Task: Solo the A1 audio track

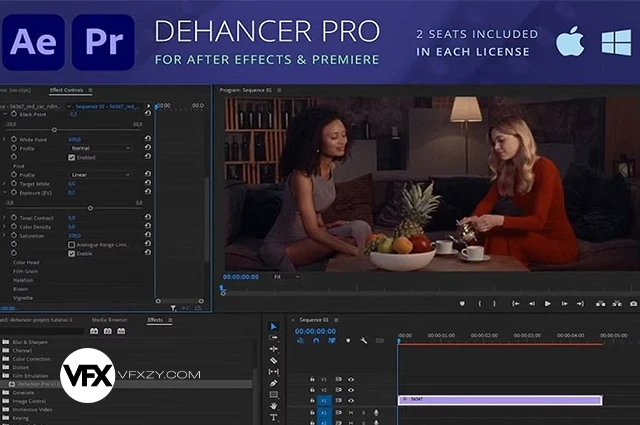Action: 363,413
